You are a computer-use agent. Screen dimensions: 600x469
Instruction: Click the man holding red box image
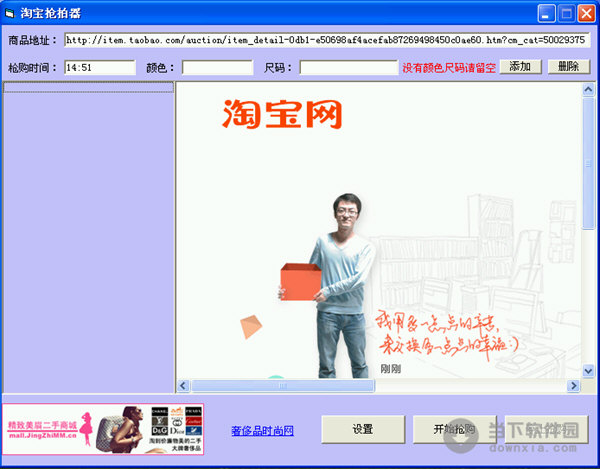[x=327, y=286]
